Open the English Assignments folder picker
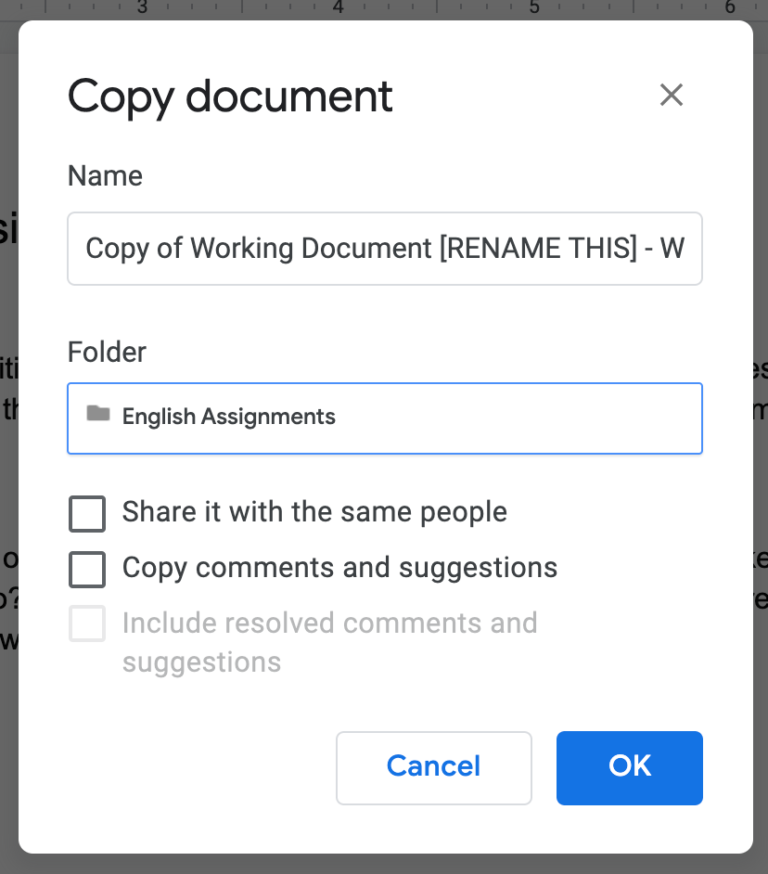 tap(385, 417)
